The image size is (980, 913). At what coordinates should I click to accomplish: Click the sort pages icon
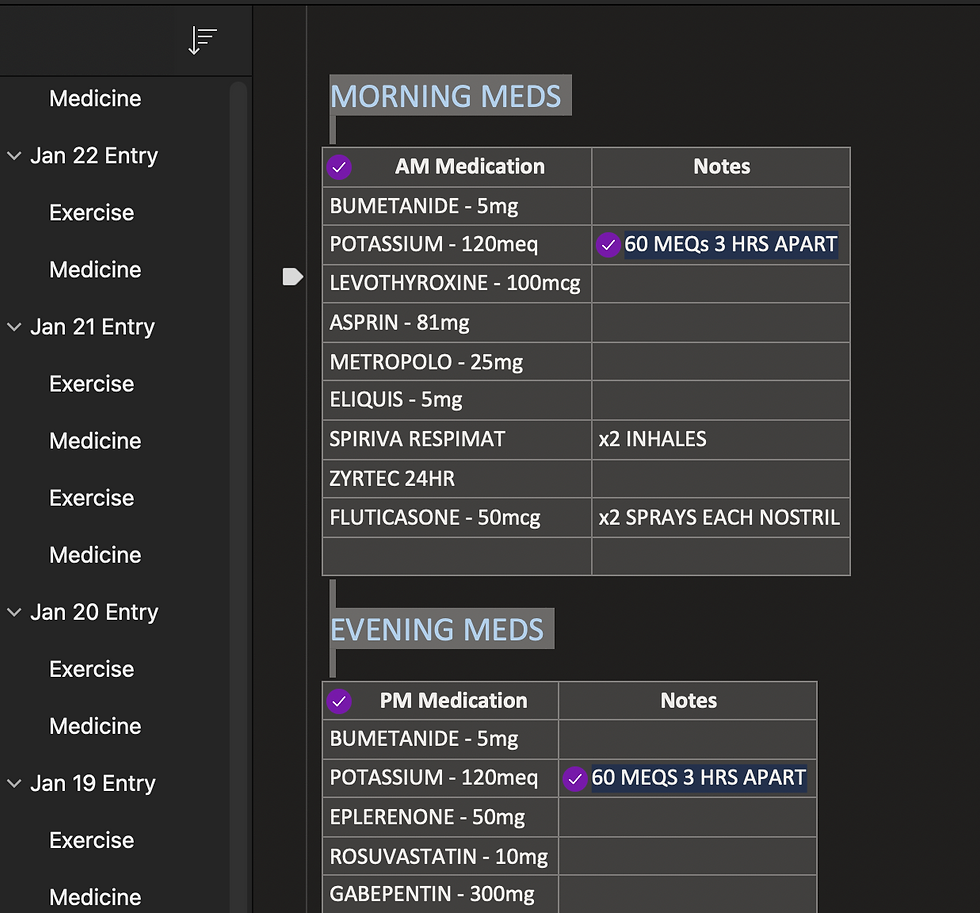(202, 40)
